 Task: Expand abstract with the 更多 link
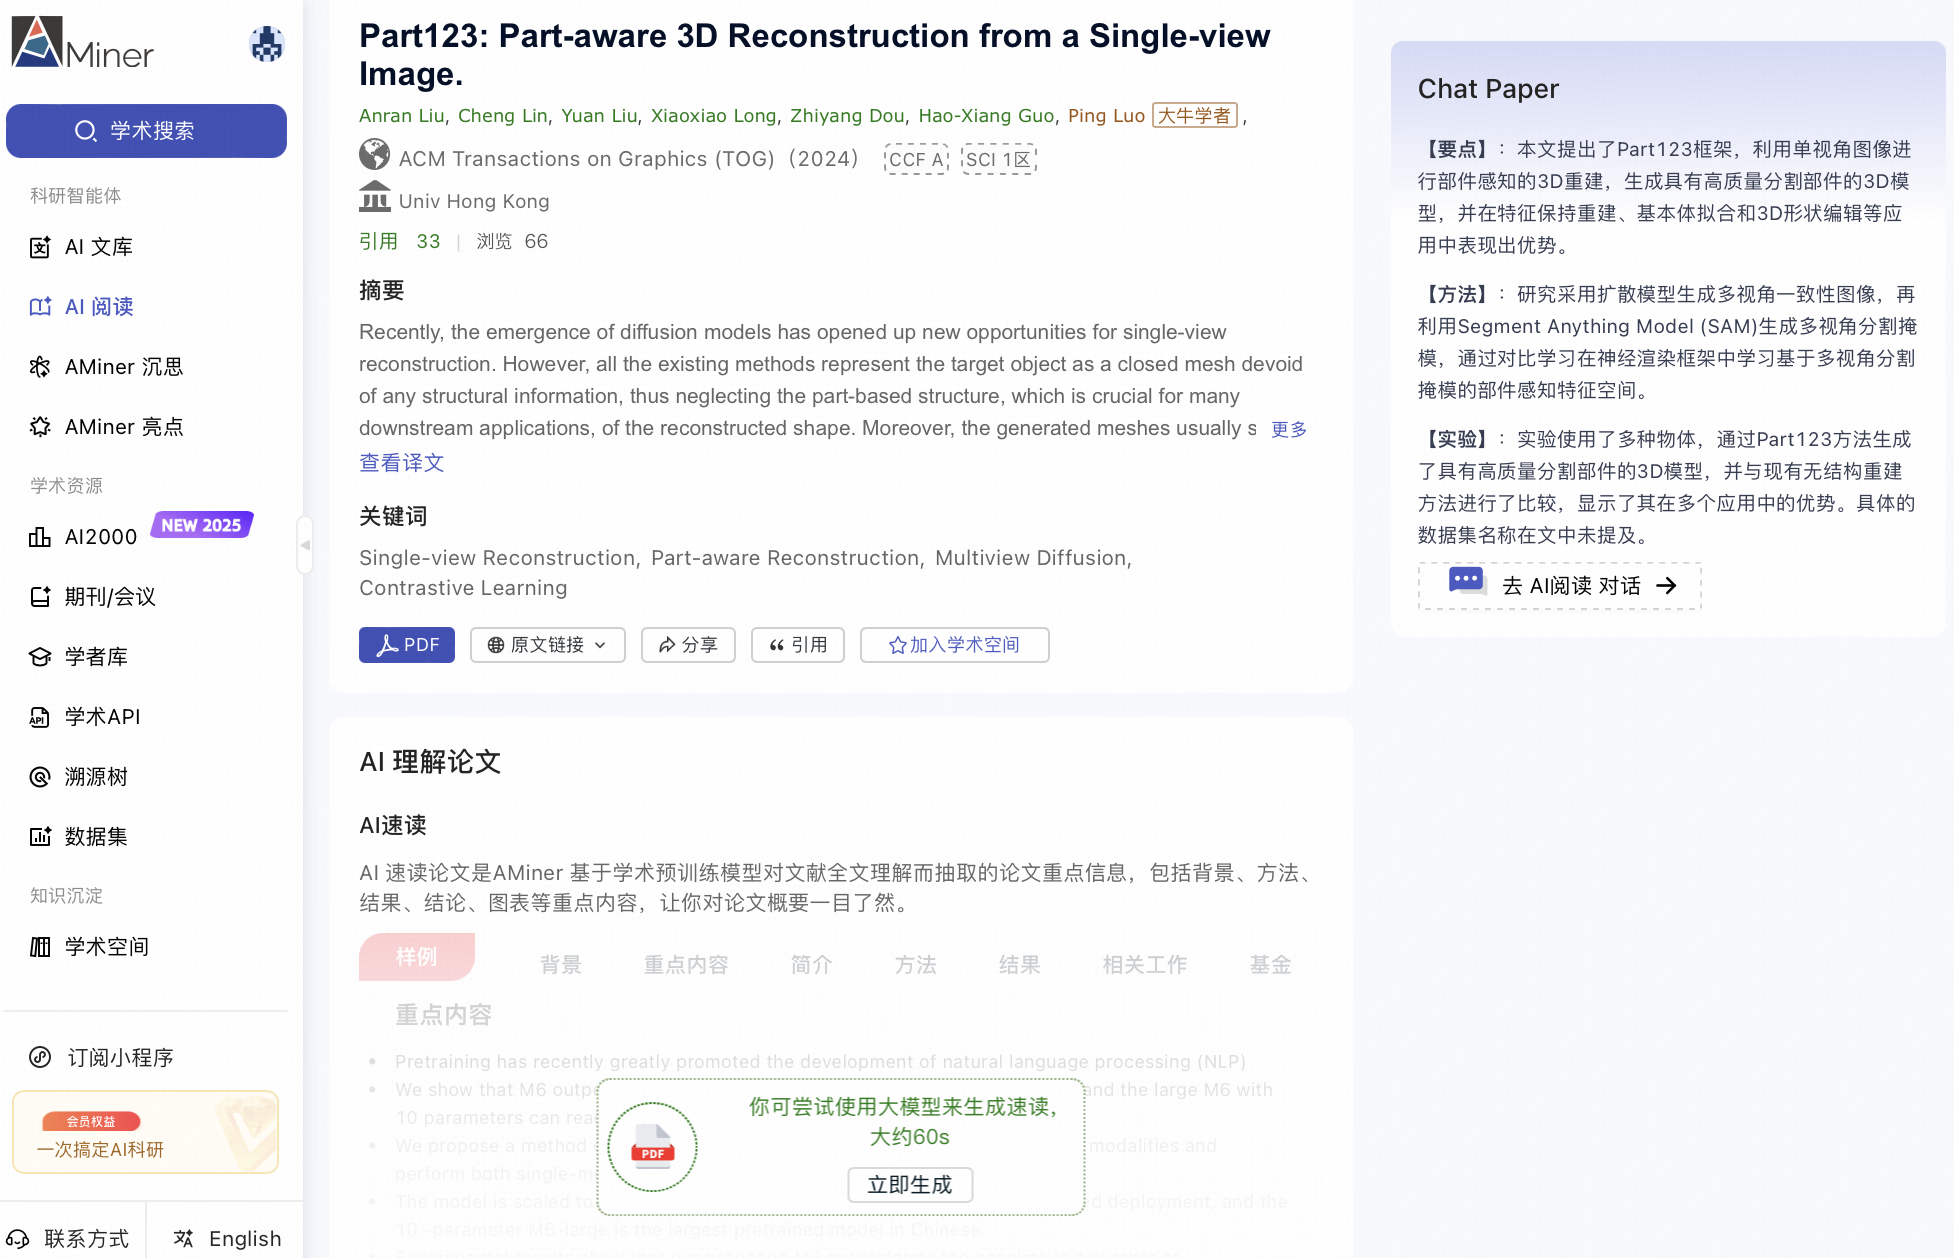pyautogui.click(x=1288, y=429)
